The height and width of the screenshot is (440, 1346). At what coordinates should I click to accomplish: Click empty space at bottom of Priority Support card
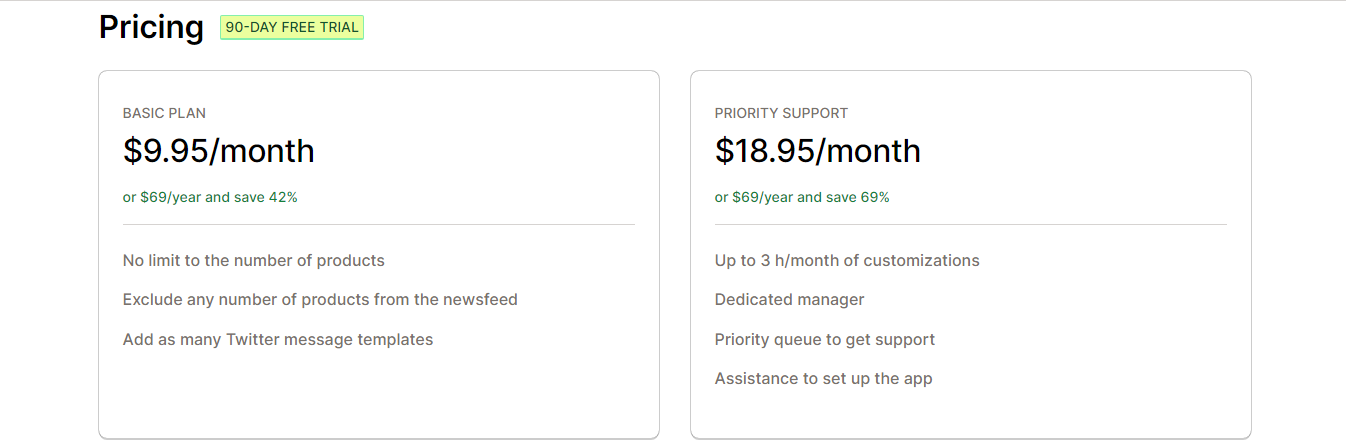point(970,415)
